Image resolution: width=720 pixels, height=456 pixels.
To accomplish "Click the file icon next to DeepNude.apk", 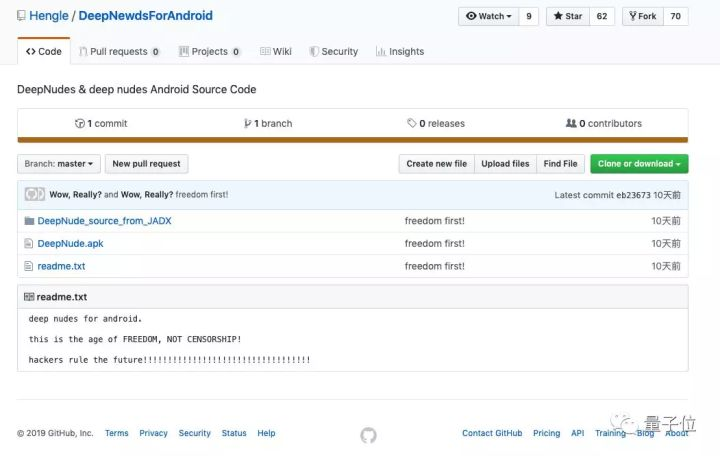I will pos(29,244).
